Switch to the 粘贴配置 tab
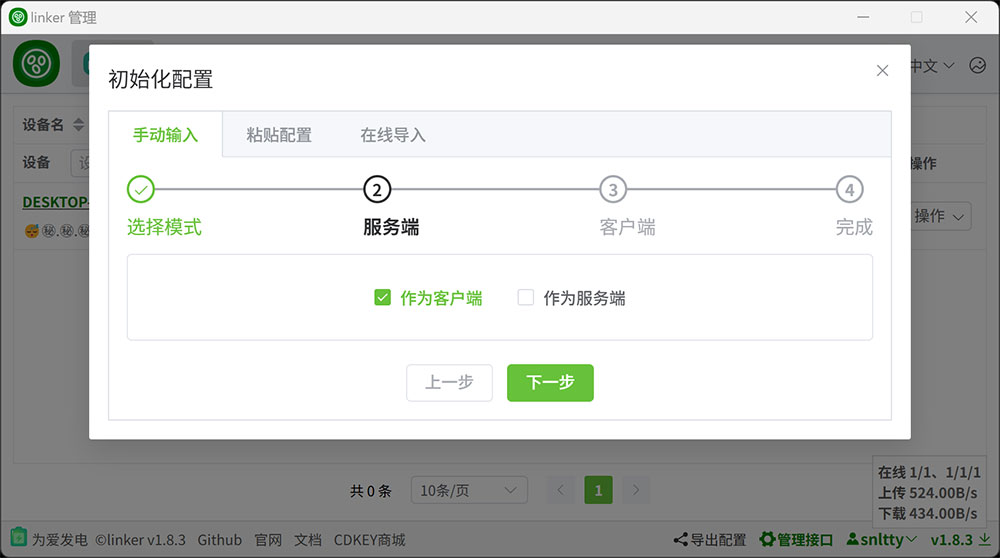The height and width of the screenshot is (558, 1000). pos(279,135)
